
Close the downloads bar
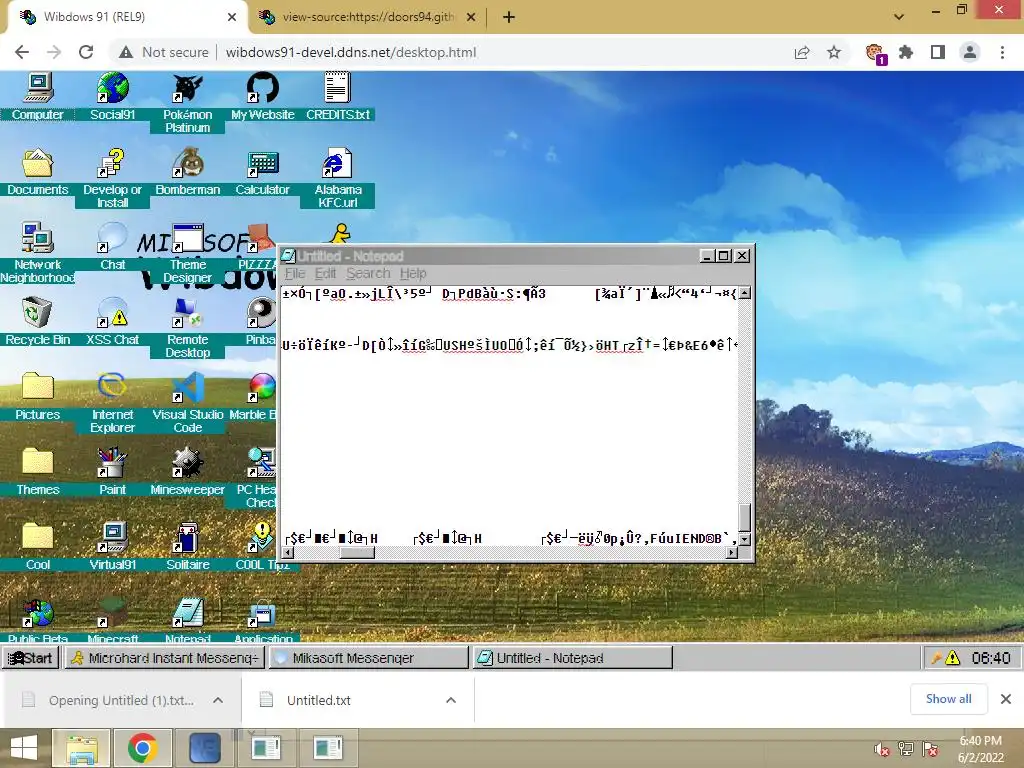(1006, 699)
